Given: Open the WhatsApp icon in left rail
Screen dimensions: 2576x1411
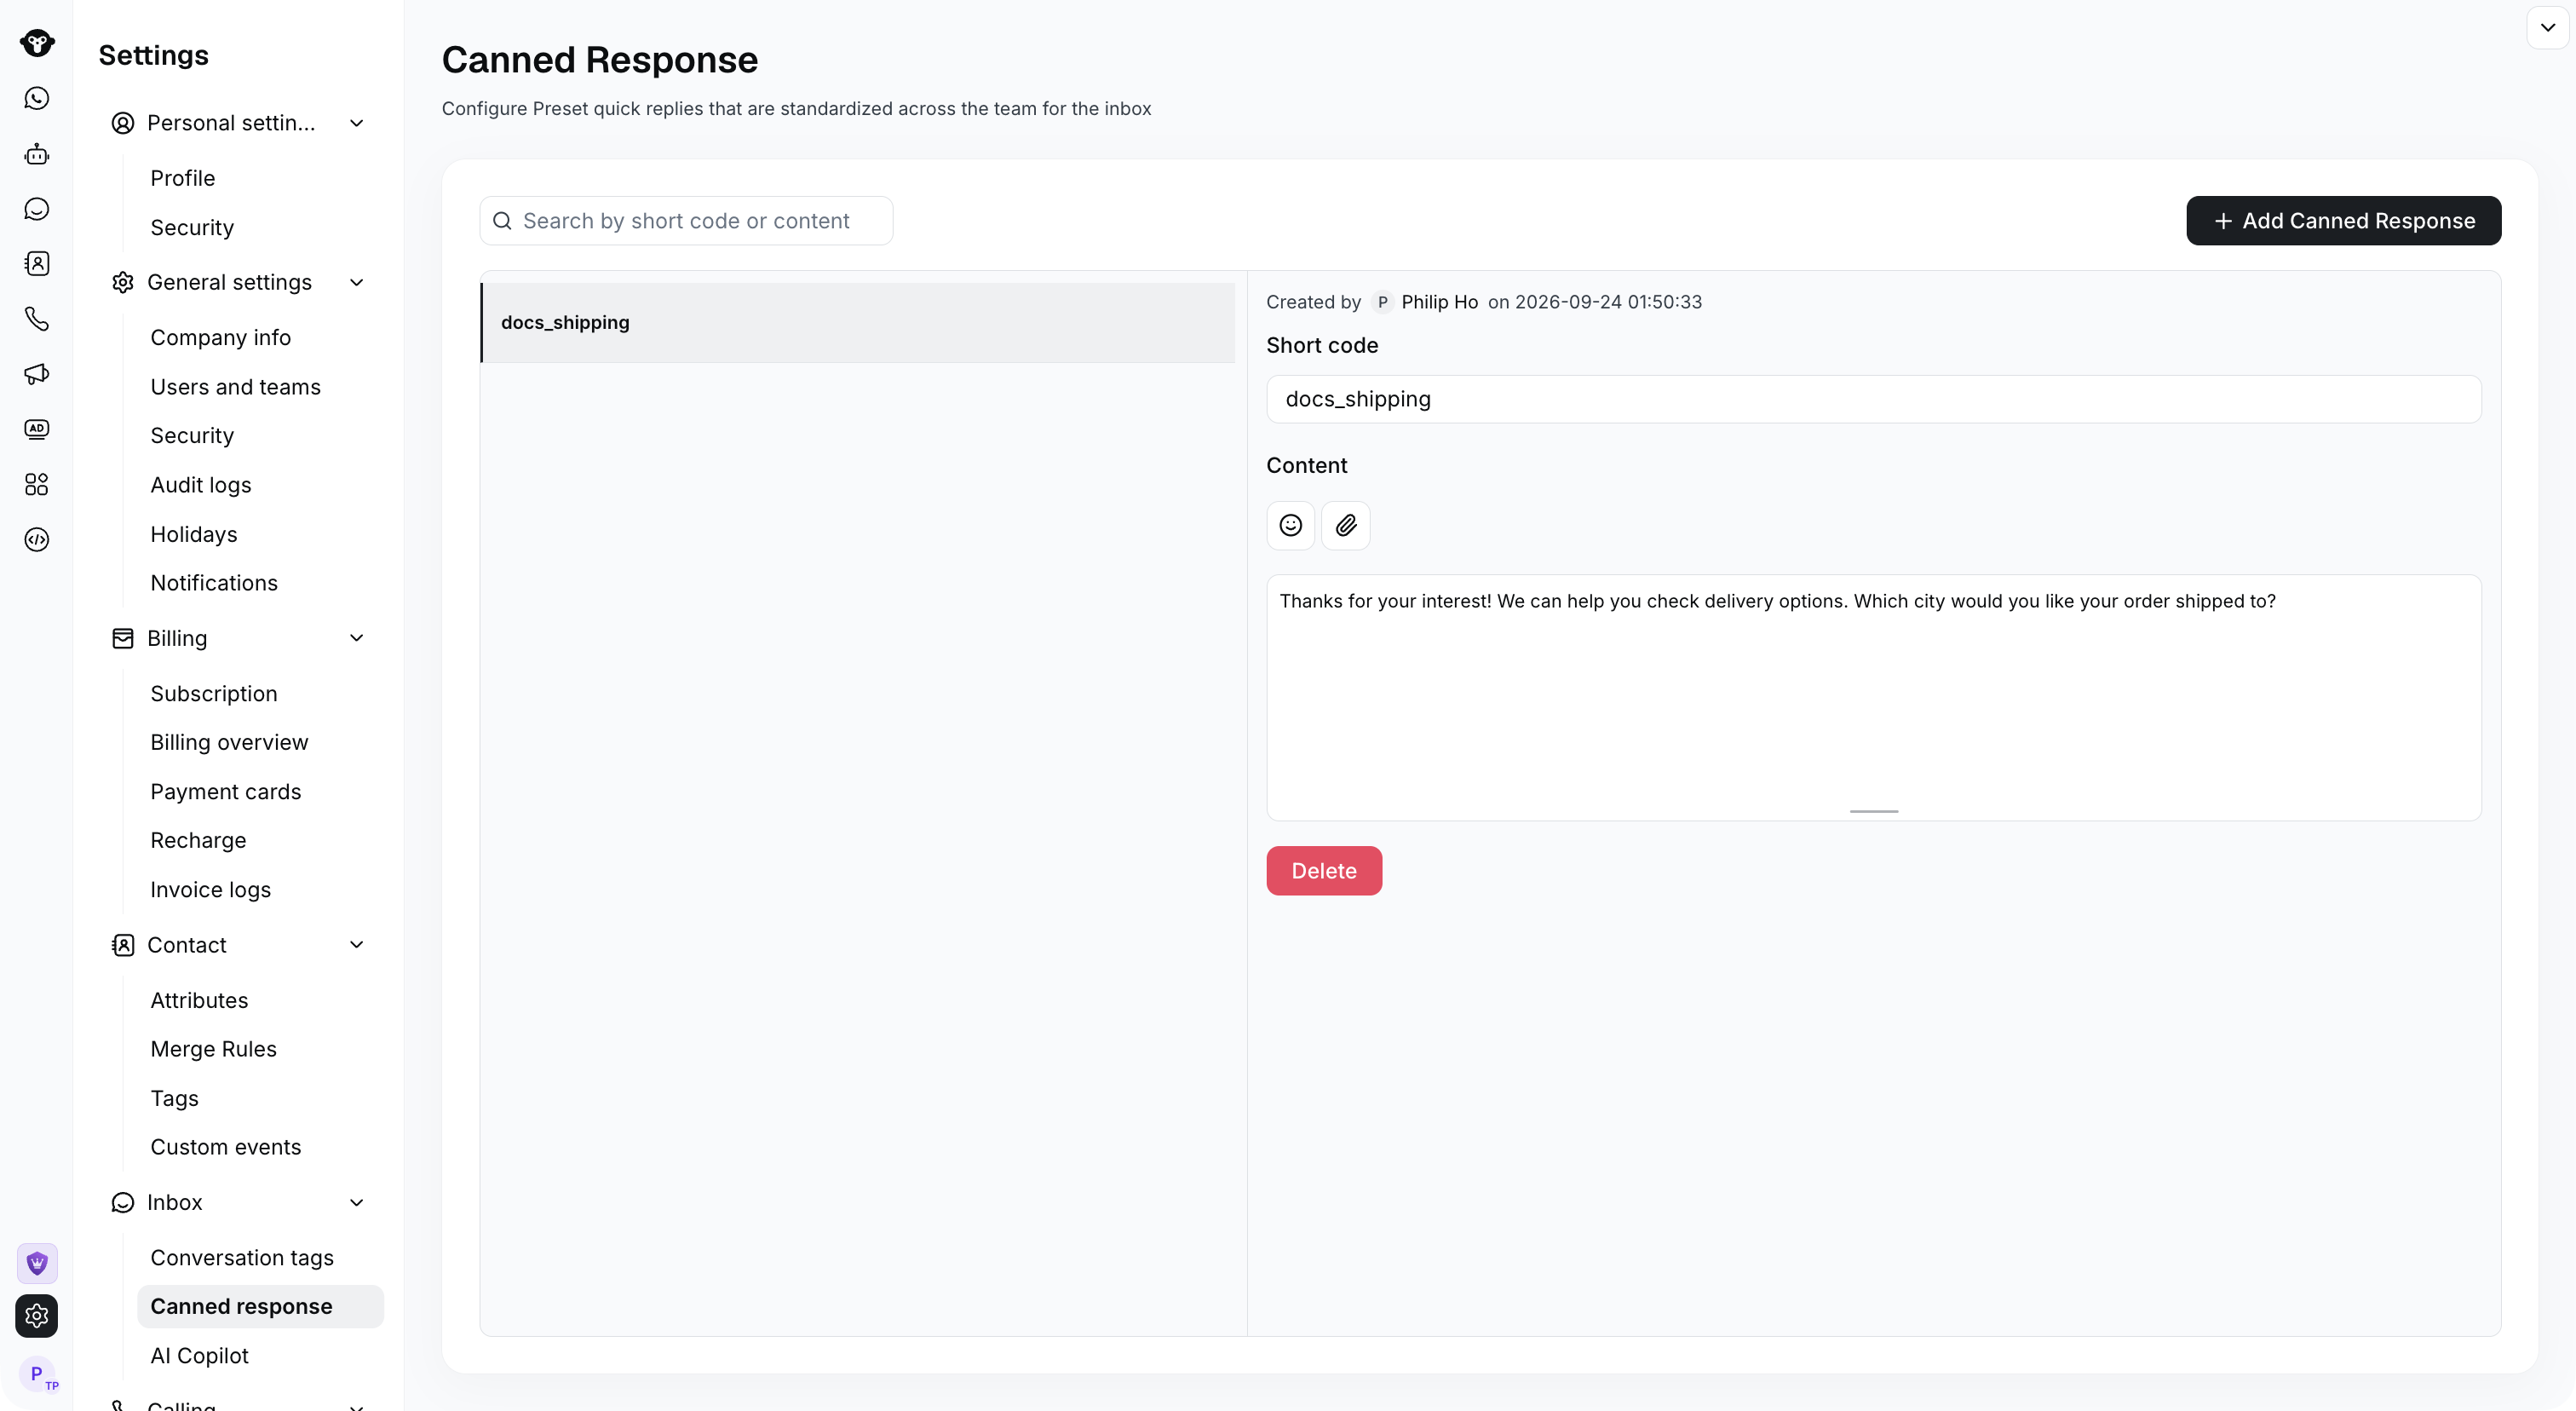Looking at the screenshot, I should click(37, 98).
